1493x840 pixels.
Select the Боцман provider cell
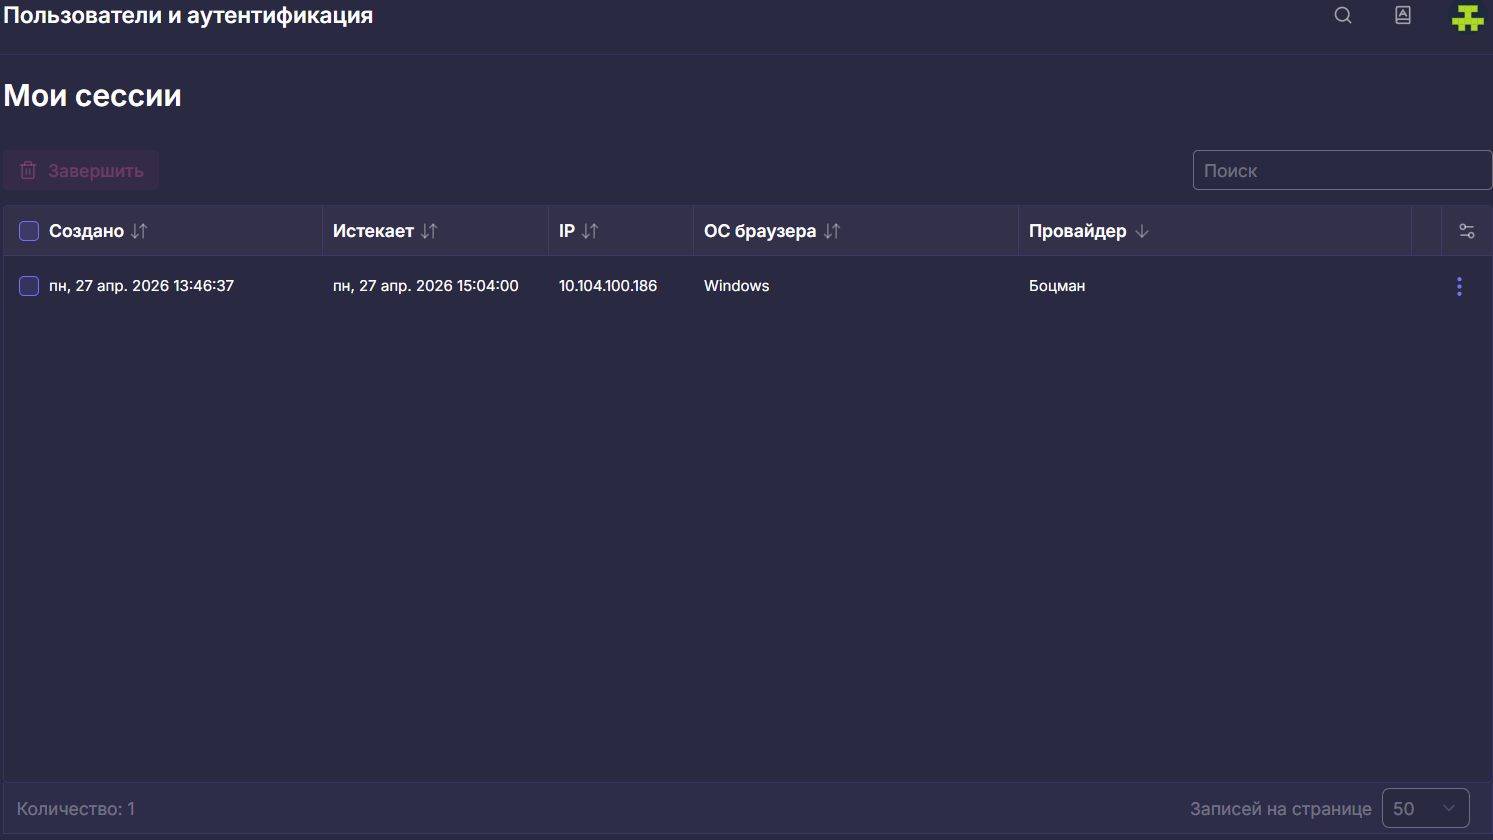click(1057, 286)
